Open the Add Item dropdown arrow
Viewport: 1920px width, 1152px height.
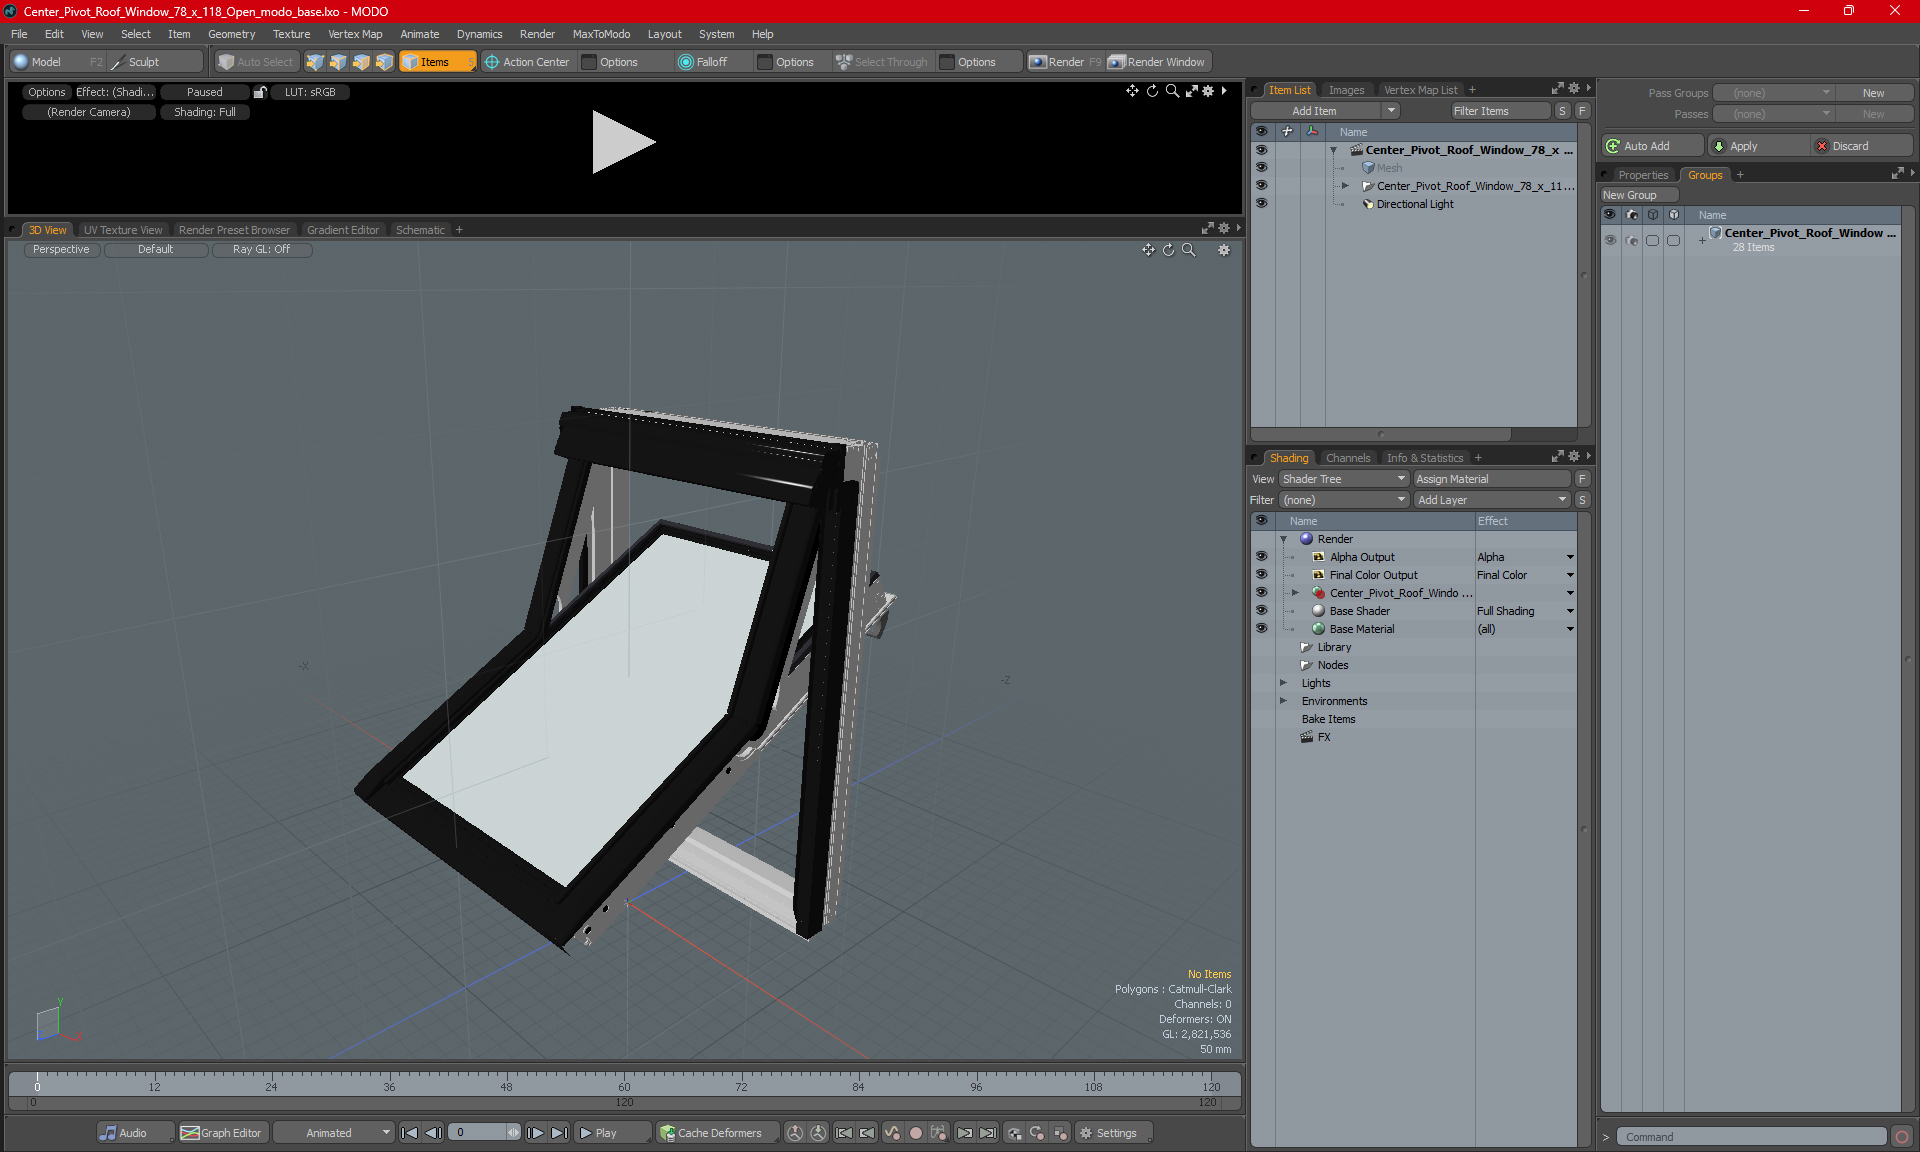(1391, 111)
